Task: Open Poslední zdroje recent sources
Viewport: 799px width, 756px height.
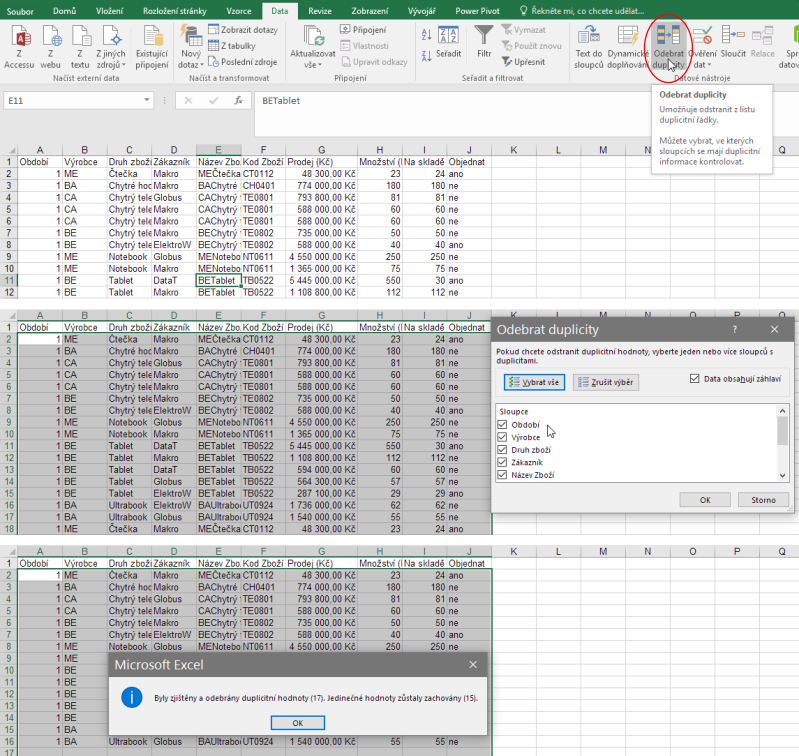Action: (243, 62)
